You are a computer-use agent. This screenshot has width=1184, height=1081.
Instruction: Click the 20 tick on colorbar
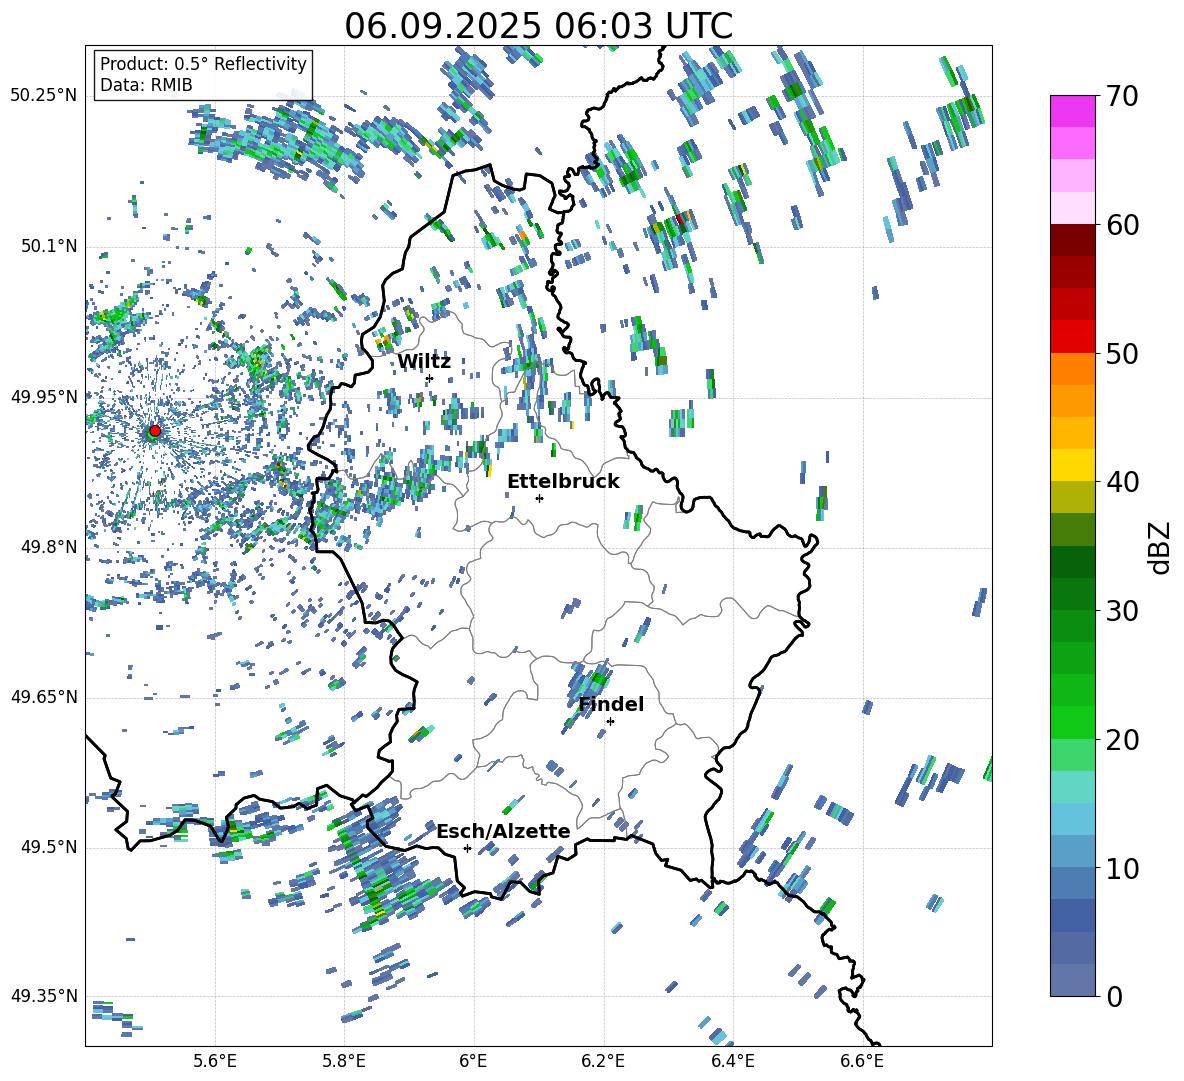tap(1122, 739)
